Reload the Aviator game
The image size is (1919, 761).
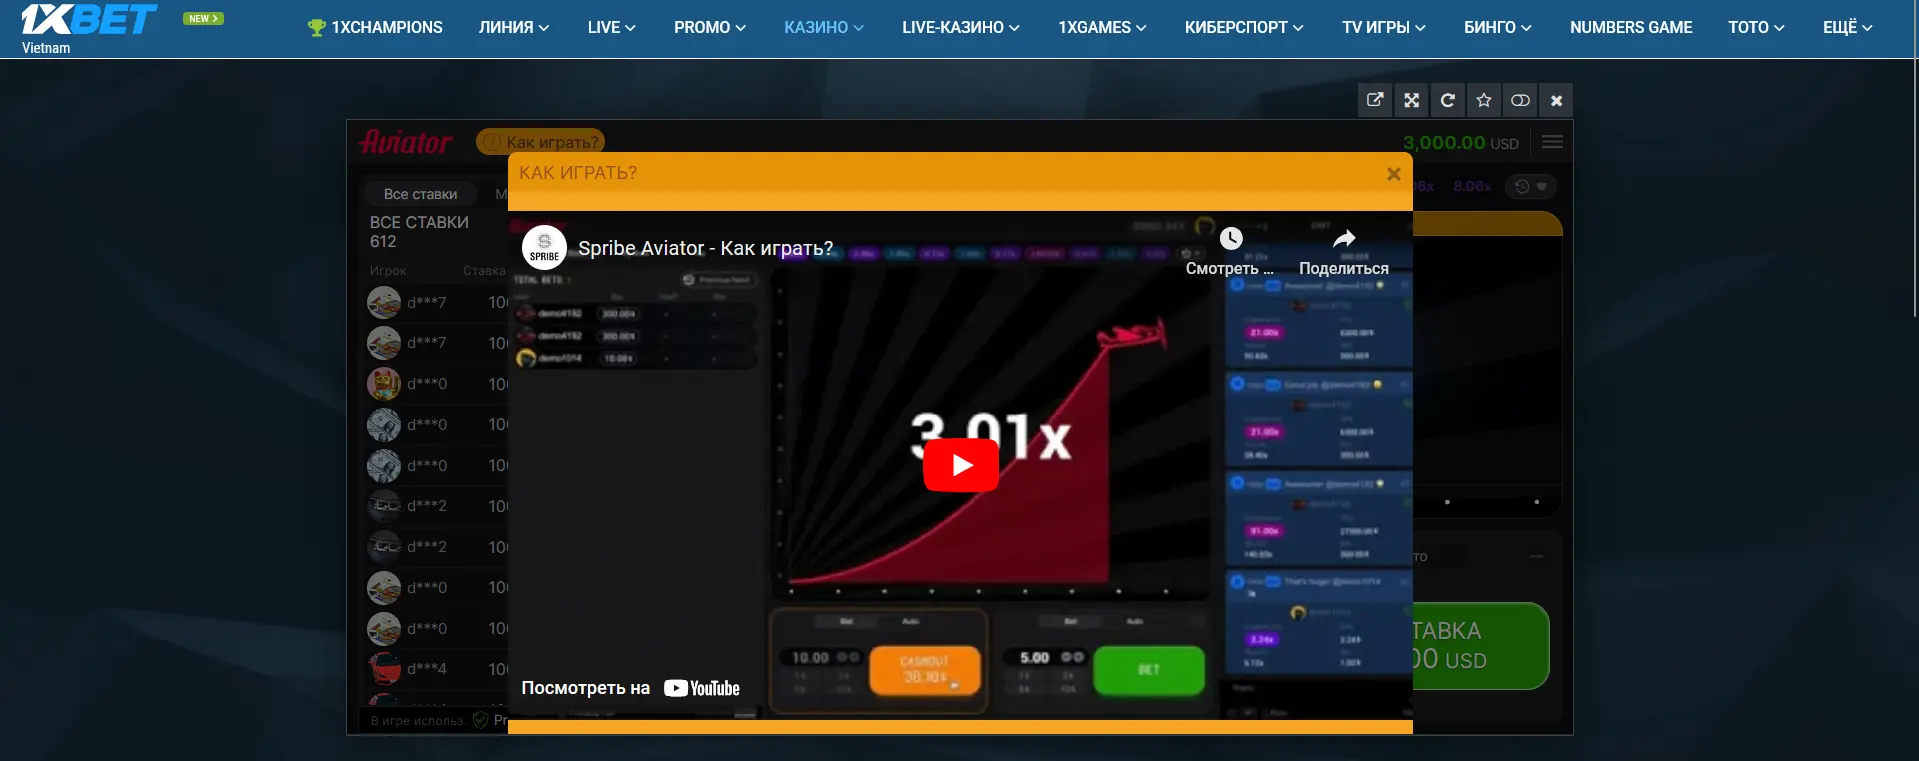(1447, 100)
